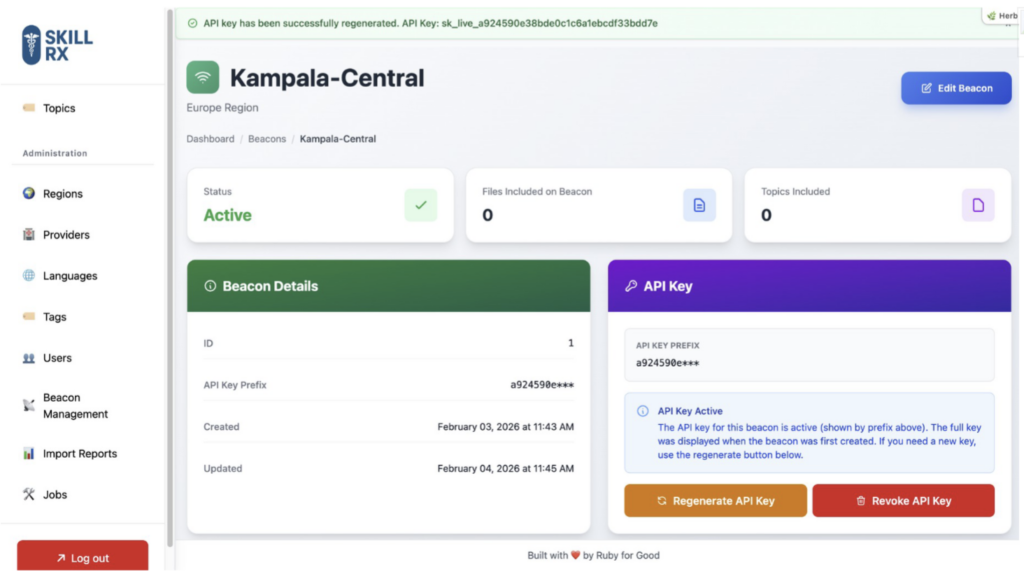This screenshot has width=1024, height=581.
Task: Click Revoke API Key button
Action: click(903, 501)
